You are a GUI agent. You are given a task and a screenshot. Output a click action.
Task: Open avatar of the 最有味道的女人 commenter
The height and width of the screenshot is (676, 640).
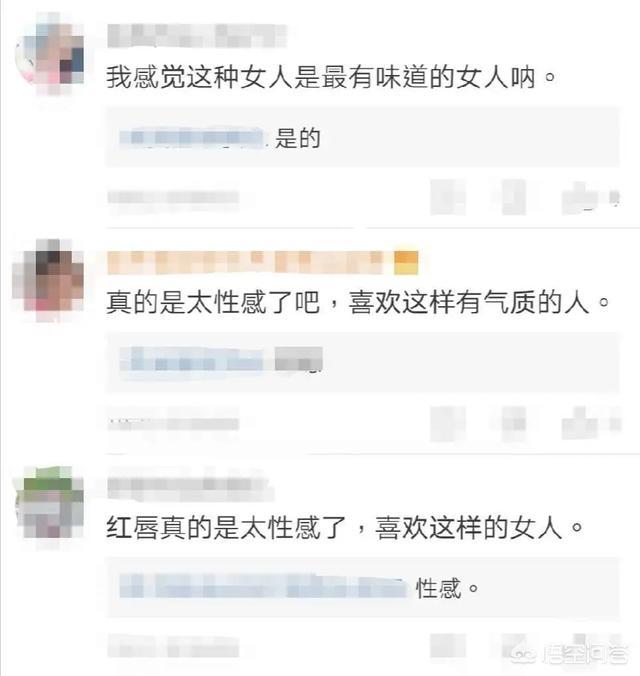coord(50,54)
